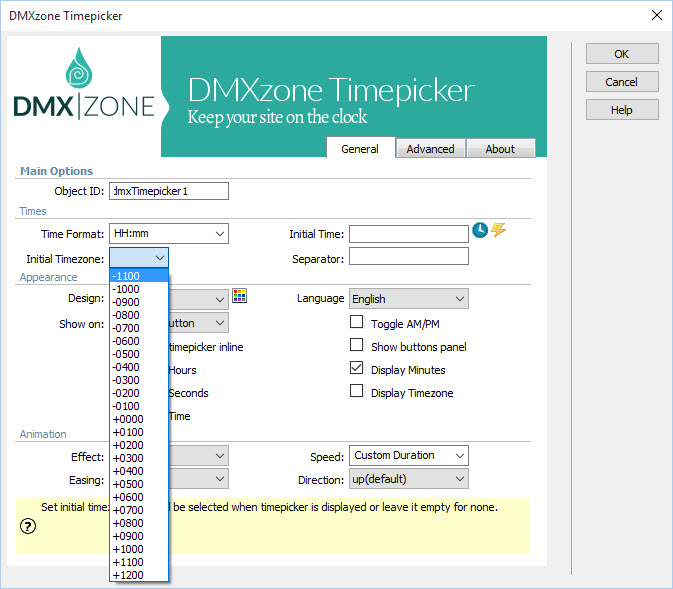
Task: Choose the -0500 timezone option
Action: pos(139,354)
